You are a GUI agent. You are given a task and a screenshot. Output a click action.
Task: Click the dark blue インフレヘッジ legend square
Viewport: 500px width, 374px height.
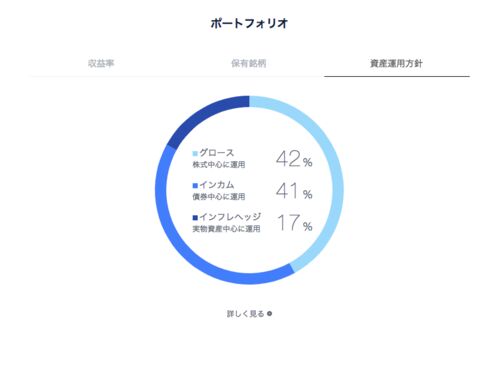click(195, 218)
